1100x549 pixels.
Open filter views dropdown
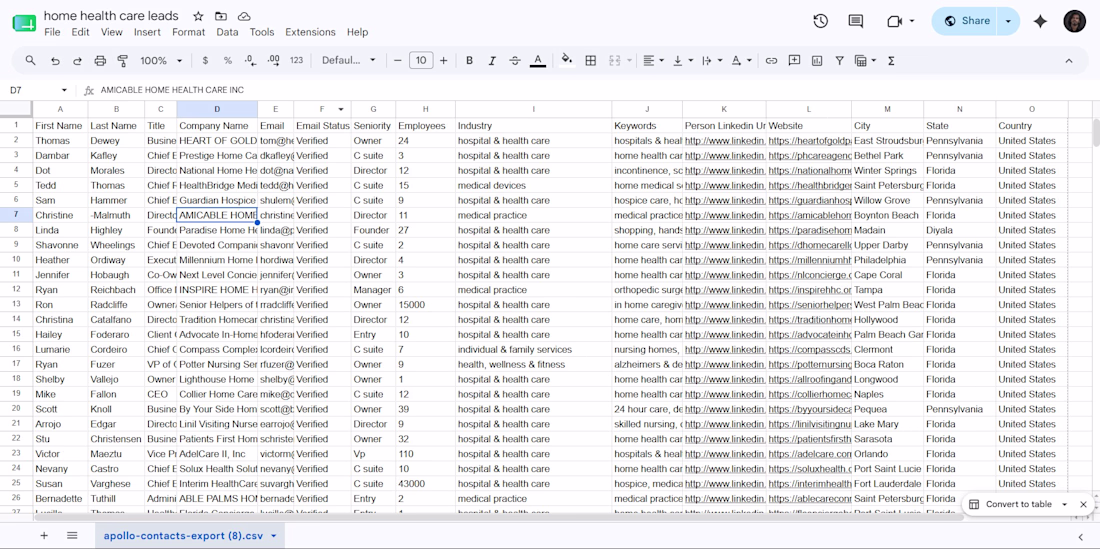pyautogui.click(x=865, y=61)
